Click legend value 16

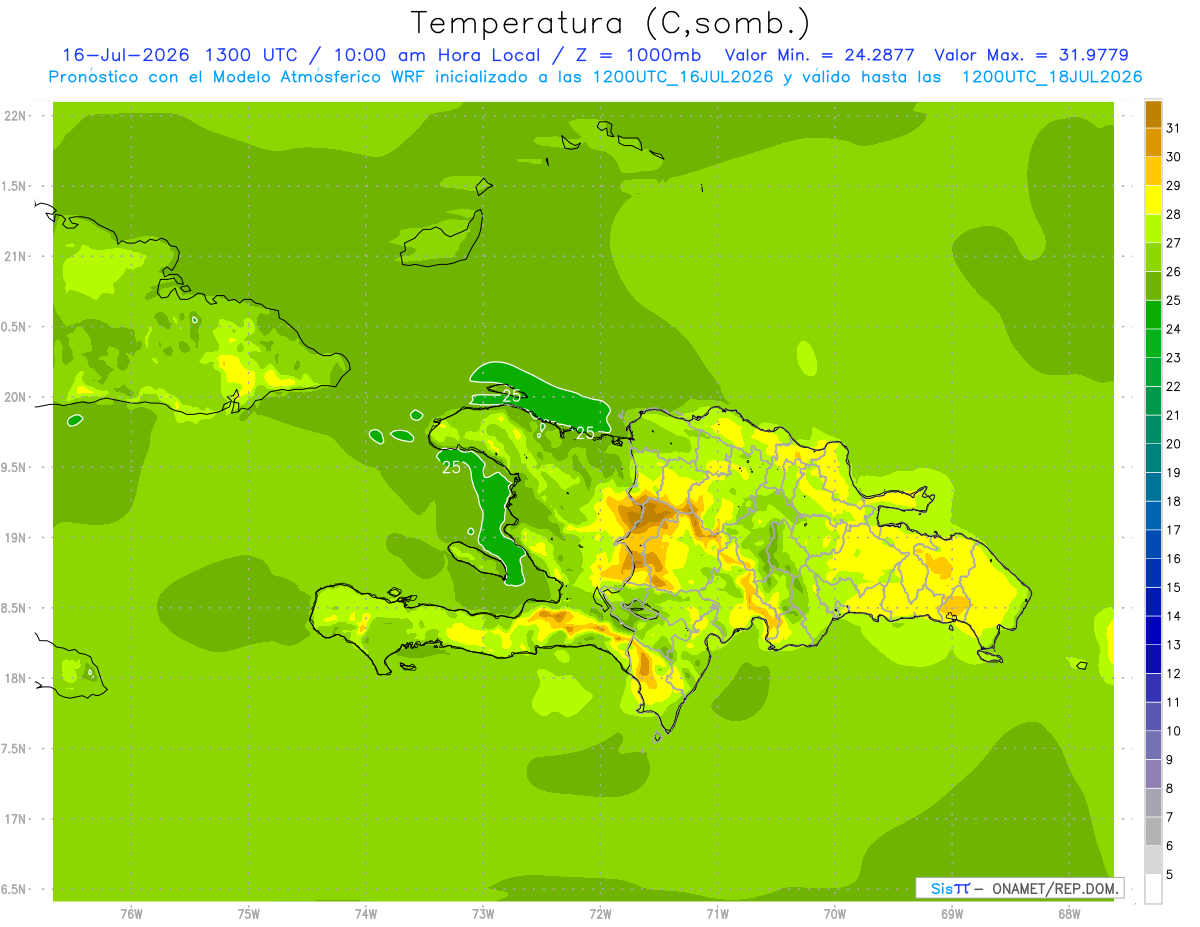pyautogui.click(x=1174, y=559)
